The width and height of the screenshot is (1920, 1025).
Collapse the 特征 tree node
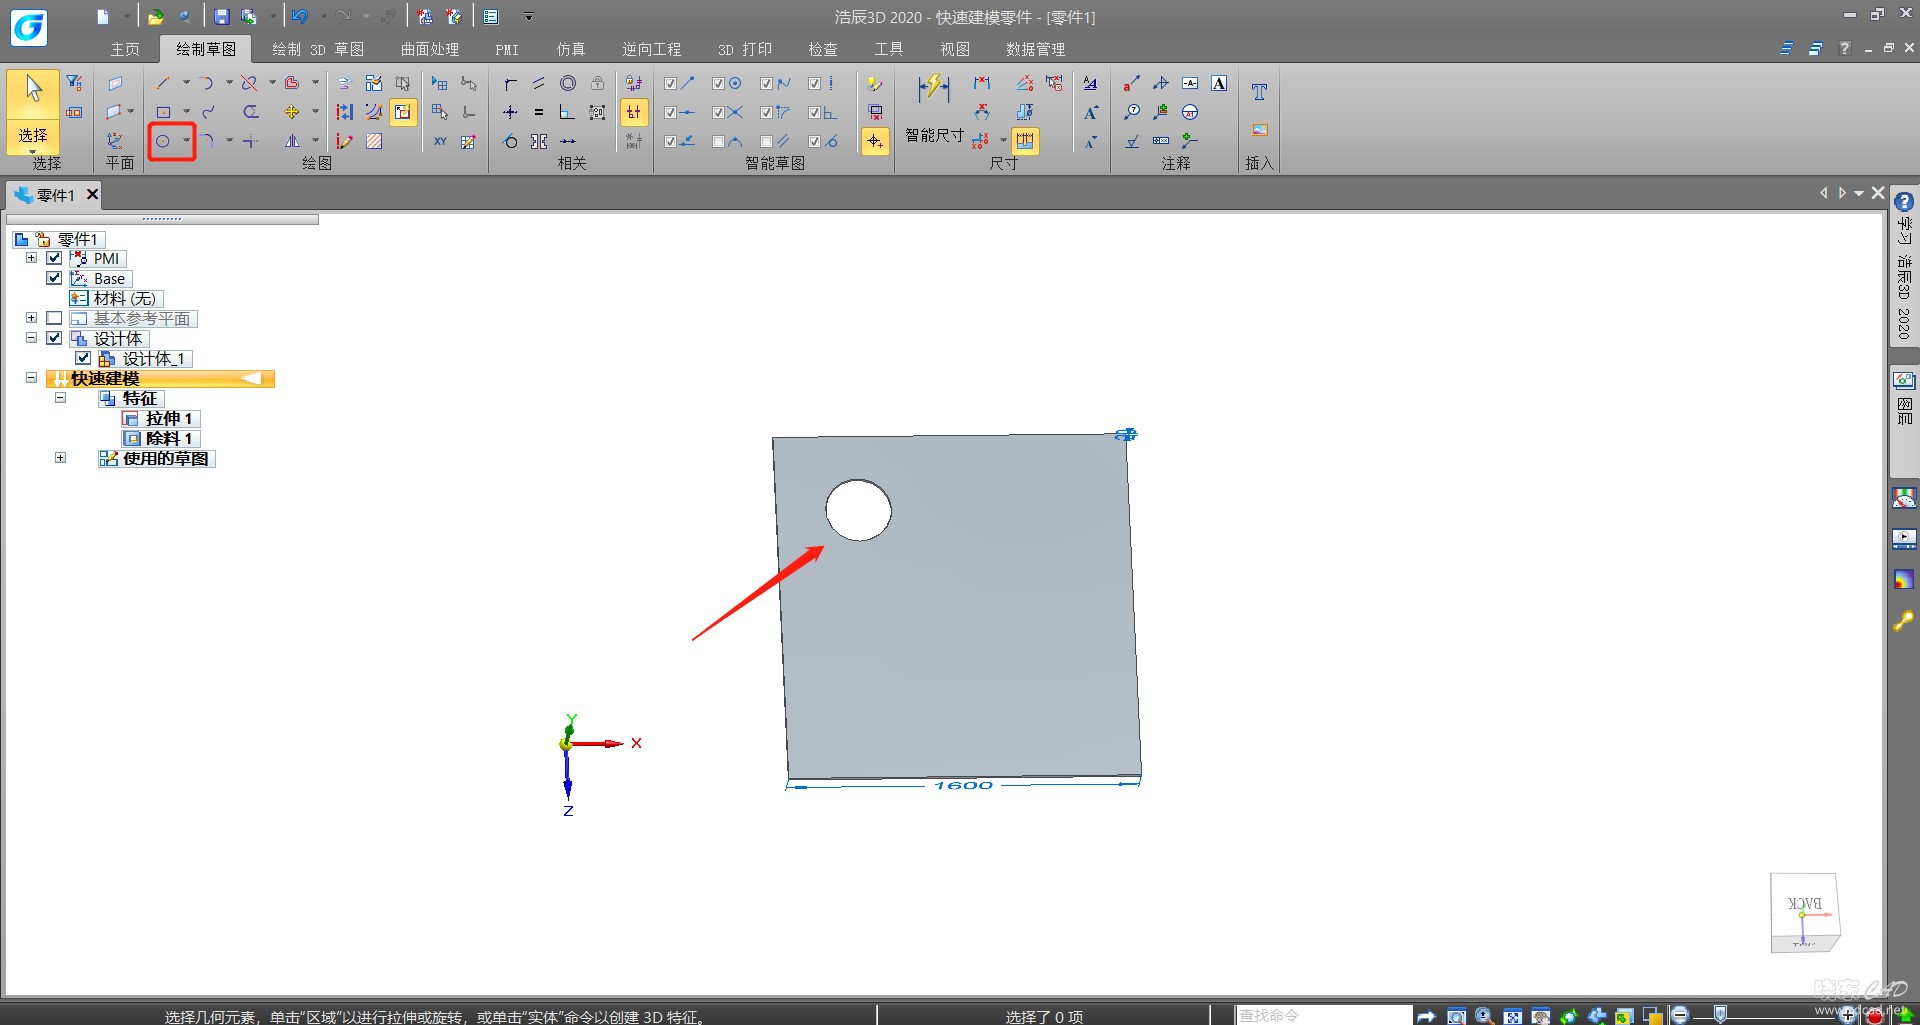[60, 398]
